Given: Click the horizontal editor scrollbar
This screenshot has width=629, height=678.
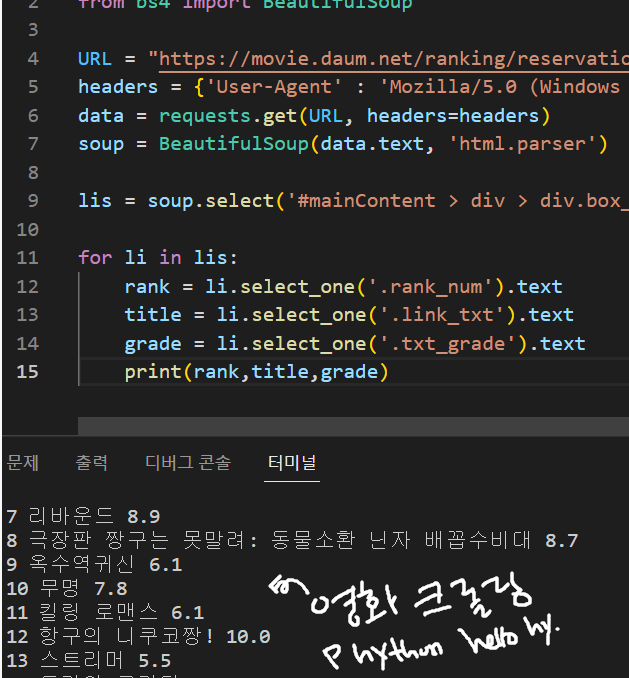Looking at the screenshot, I should tap(353, 426).
